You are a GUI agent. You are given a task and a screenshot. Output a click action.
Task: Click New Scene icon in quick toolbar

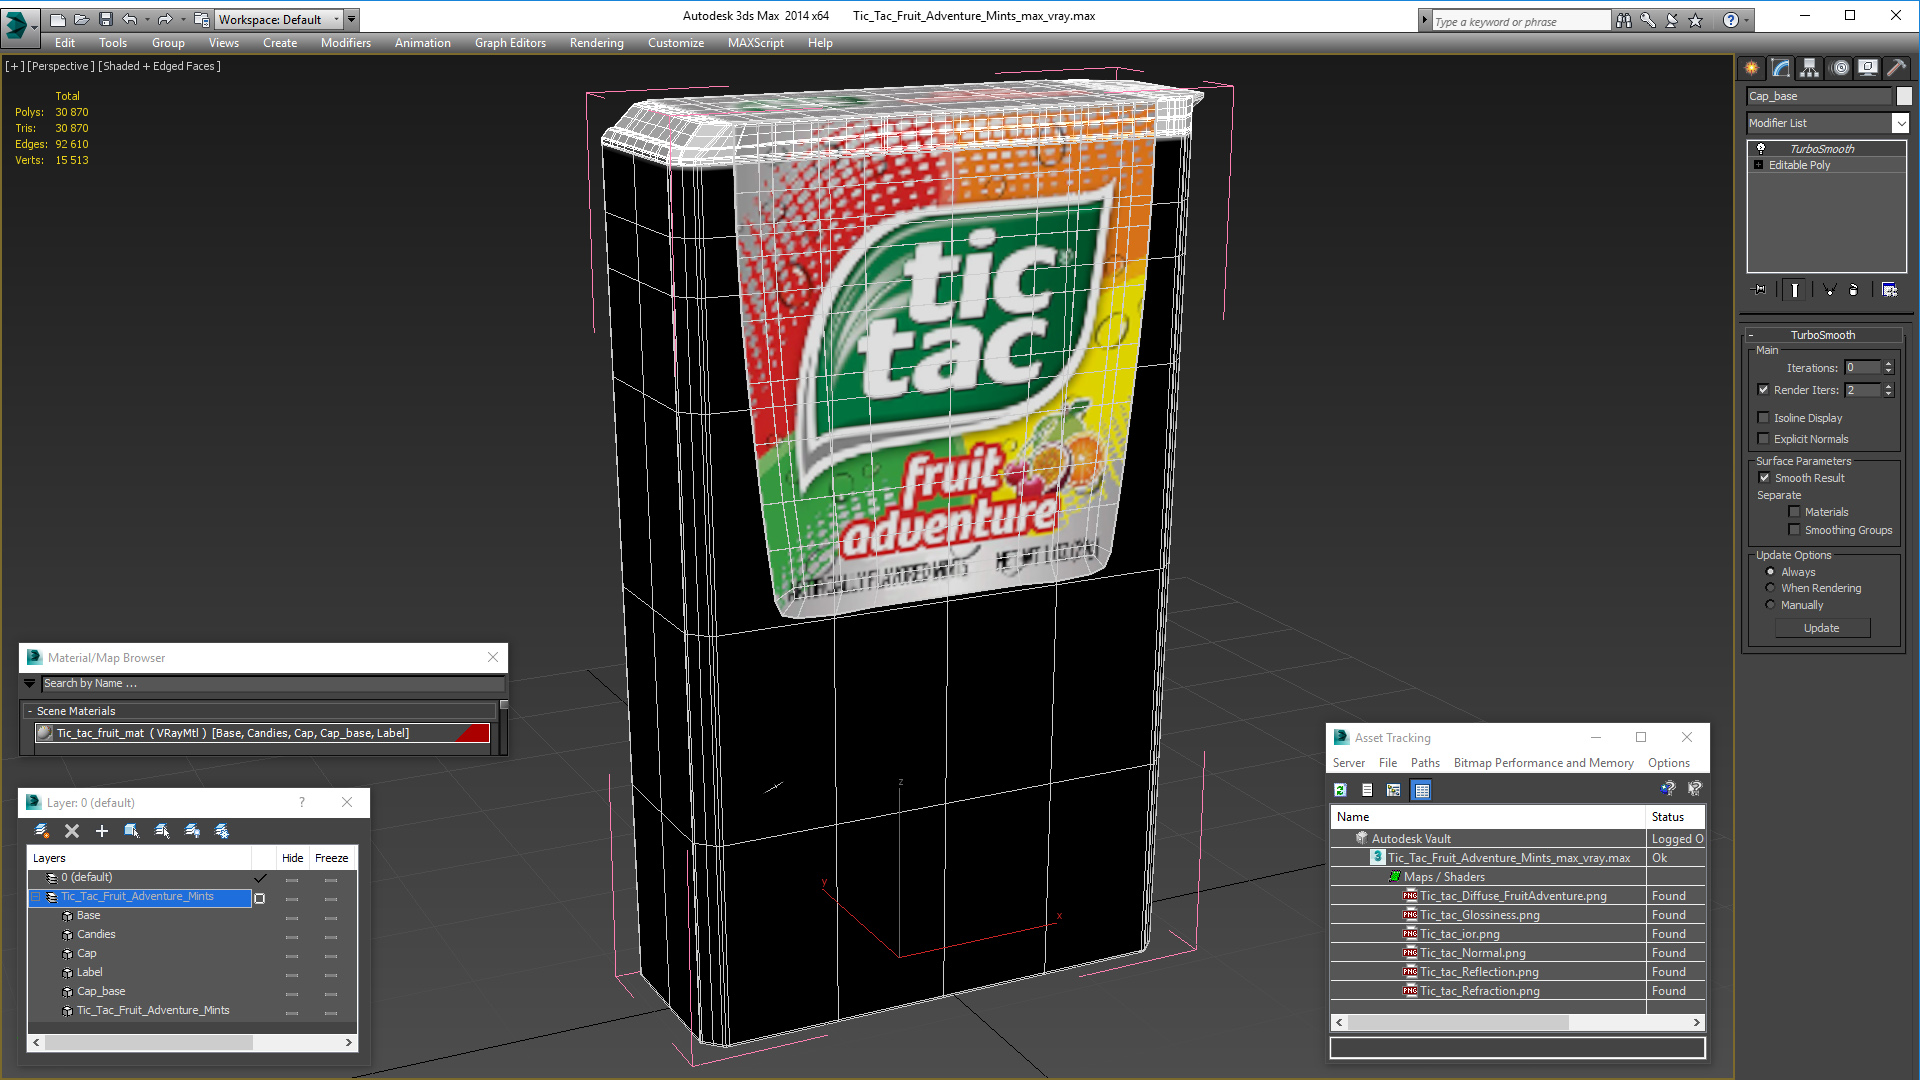pyautogui.click(x=58, y=19)
